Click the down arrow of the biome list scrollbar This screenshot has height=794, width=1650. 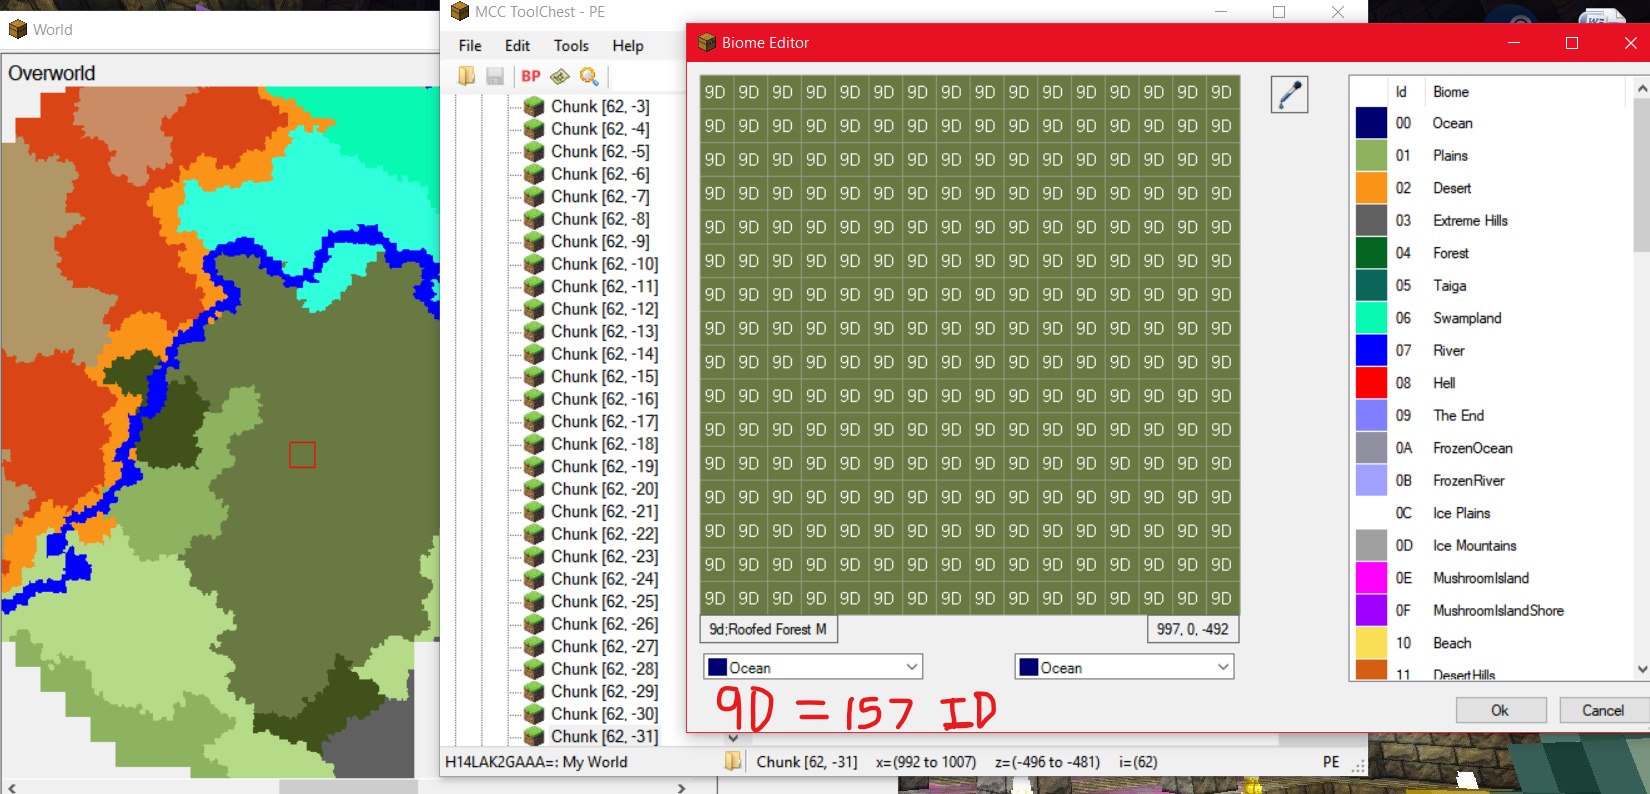tap(1641, 669)
